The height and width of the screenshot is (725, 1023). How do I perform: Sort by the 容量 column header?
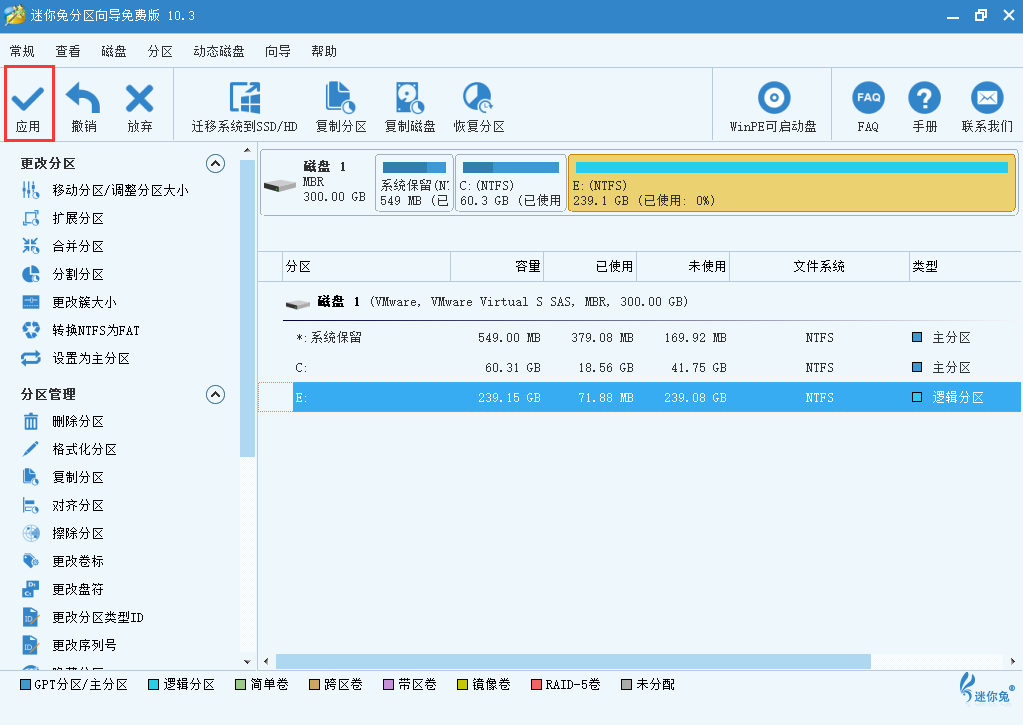point(497,266)
